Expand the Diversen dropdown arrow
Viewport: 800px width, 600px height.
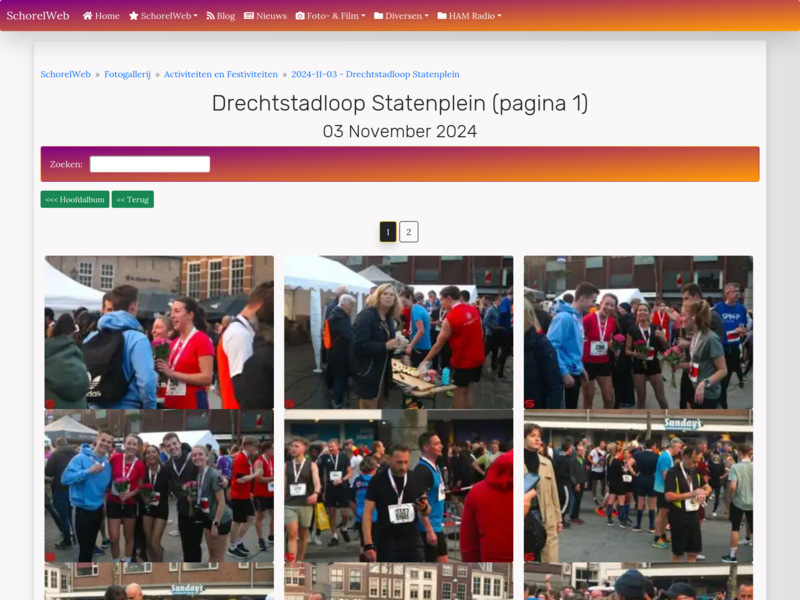point(427,16)
